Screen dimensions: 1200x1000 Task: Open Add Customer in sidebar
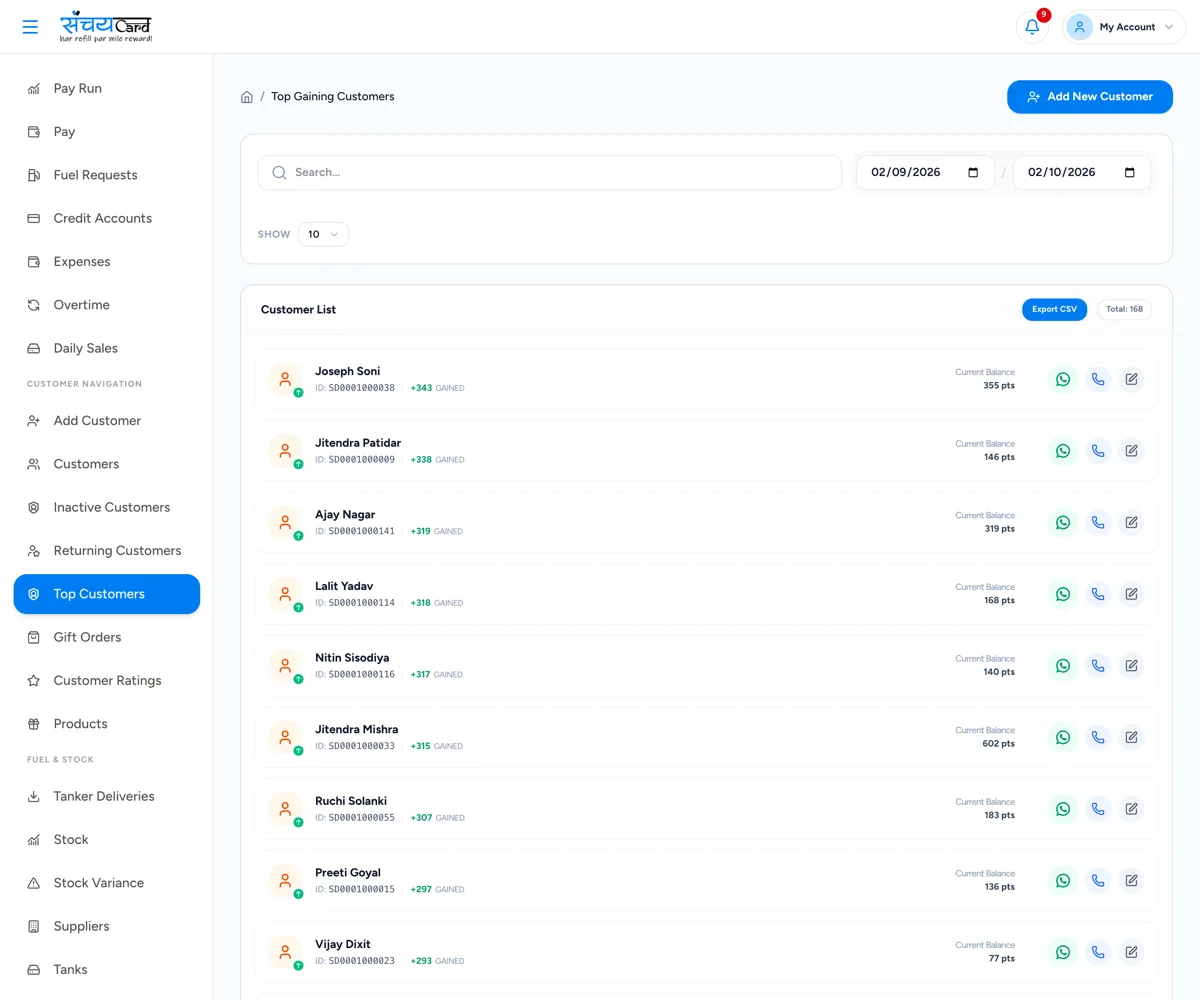[x=107, y=421]
